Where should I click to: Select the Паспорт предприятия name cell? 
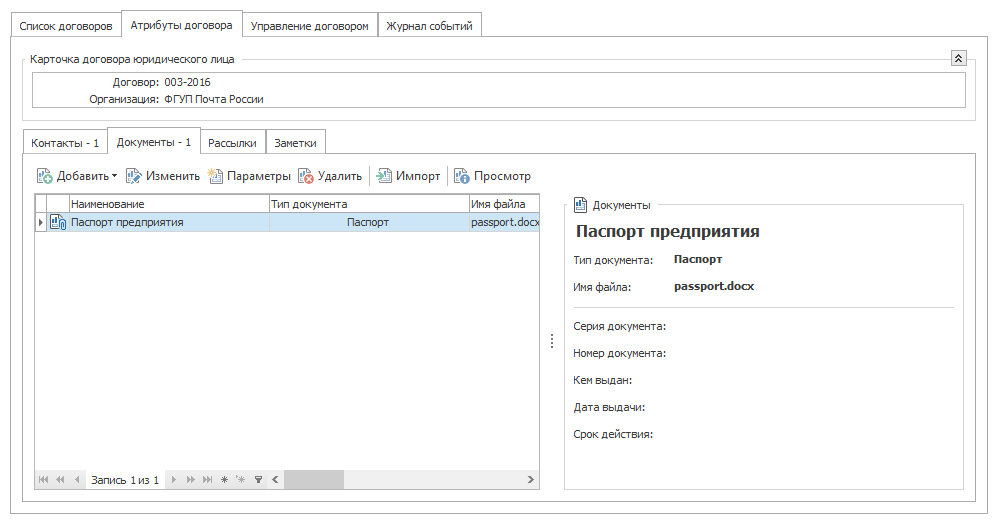click(x=169, y=222)
